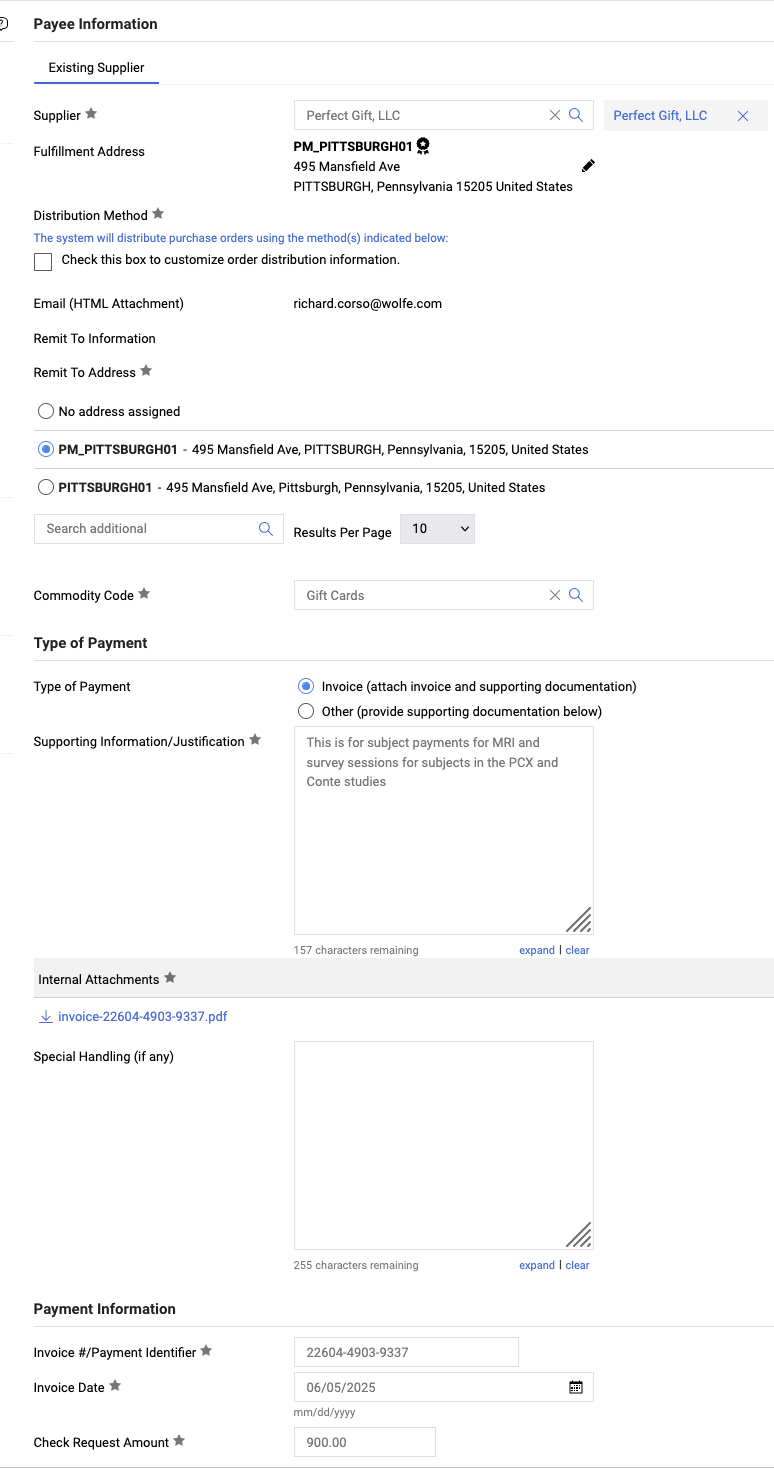
Task: Search suppliers using the magnifier icon
Action: [576, 115]
